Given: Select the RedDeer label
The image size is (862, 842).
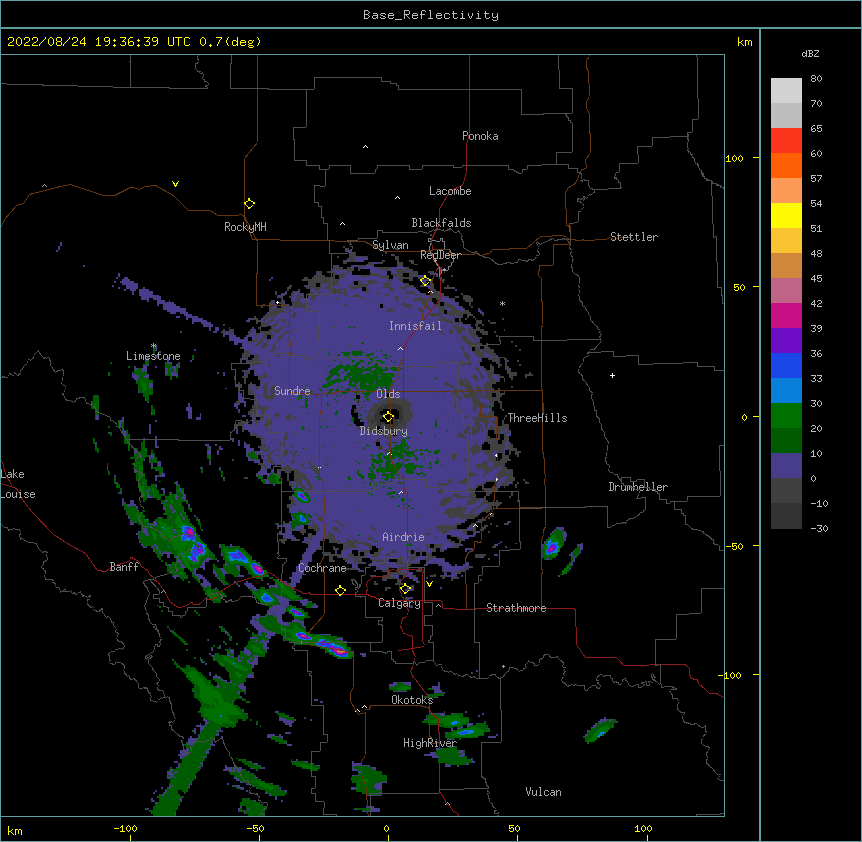Looking at the screenshot, I should tap(440, 255).
